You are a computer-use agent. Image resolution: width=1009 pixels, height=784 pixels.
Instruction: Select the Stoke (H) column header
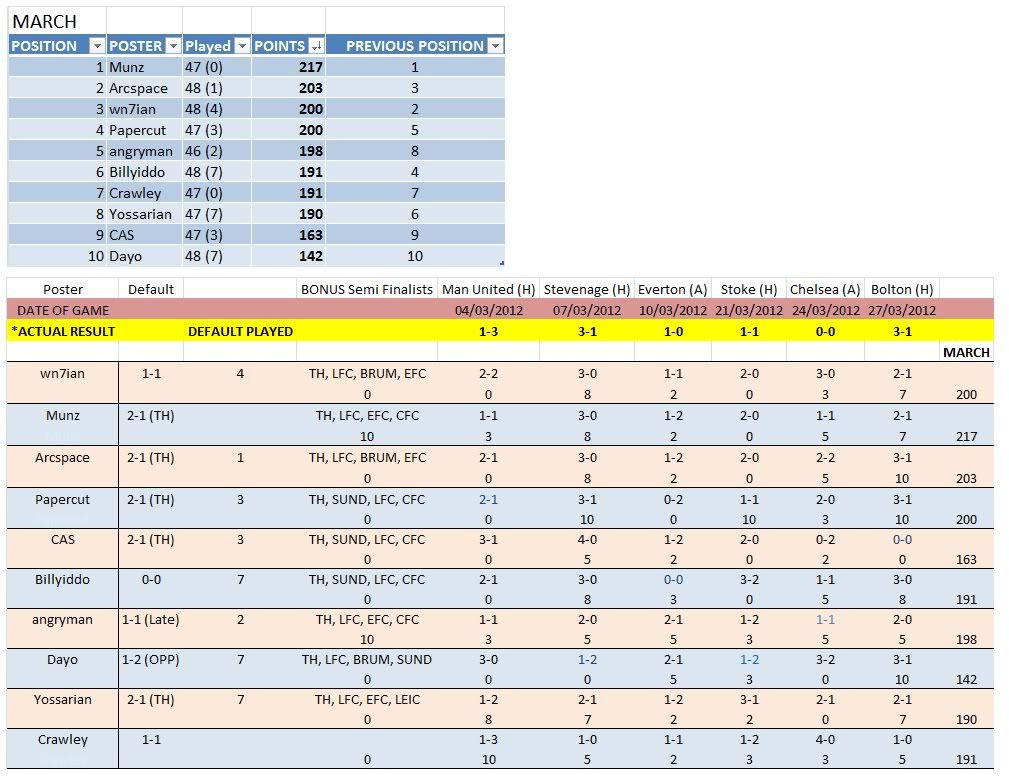click(749, 290)
